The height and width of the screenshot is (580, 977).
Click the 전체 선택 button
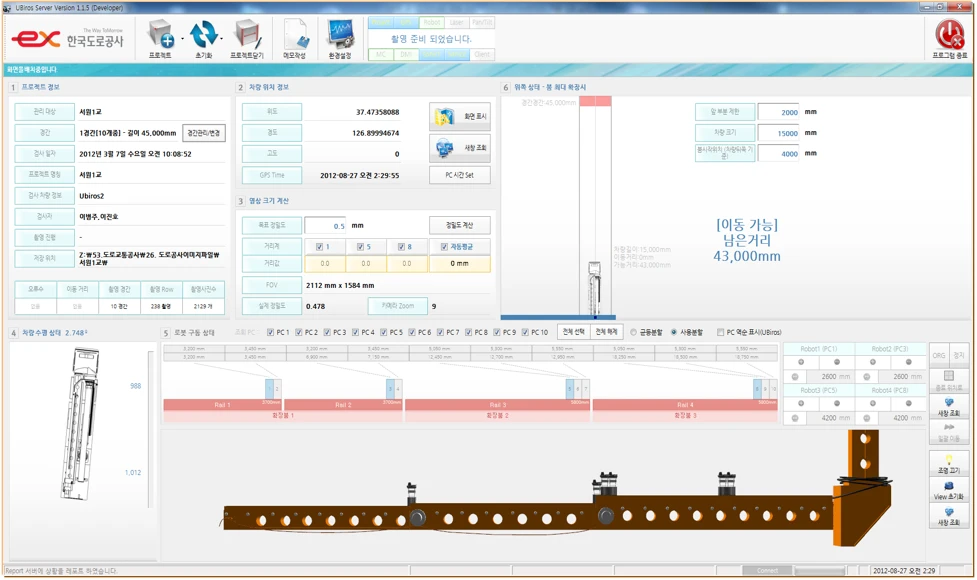[573, 332]
